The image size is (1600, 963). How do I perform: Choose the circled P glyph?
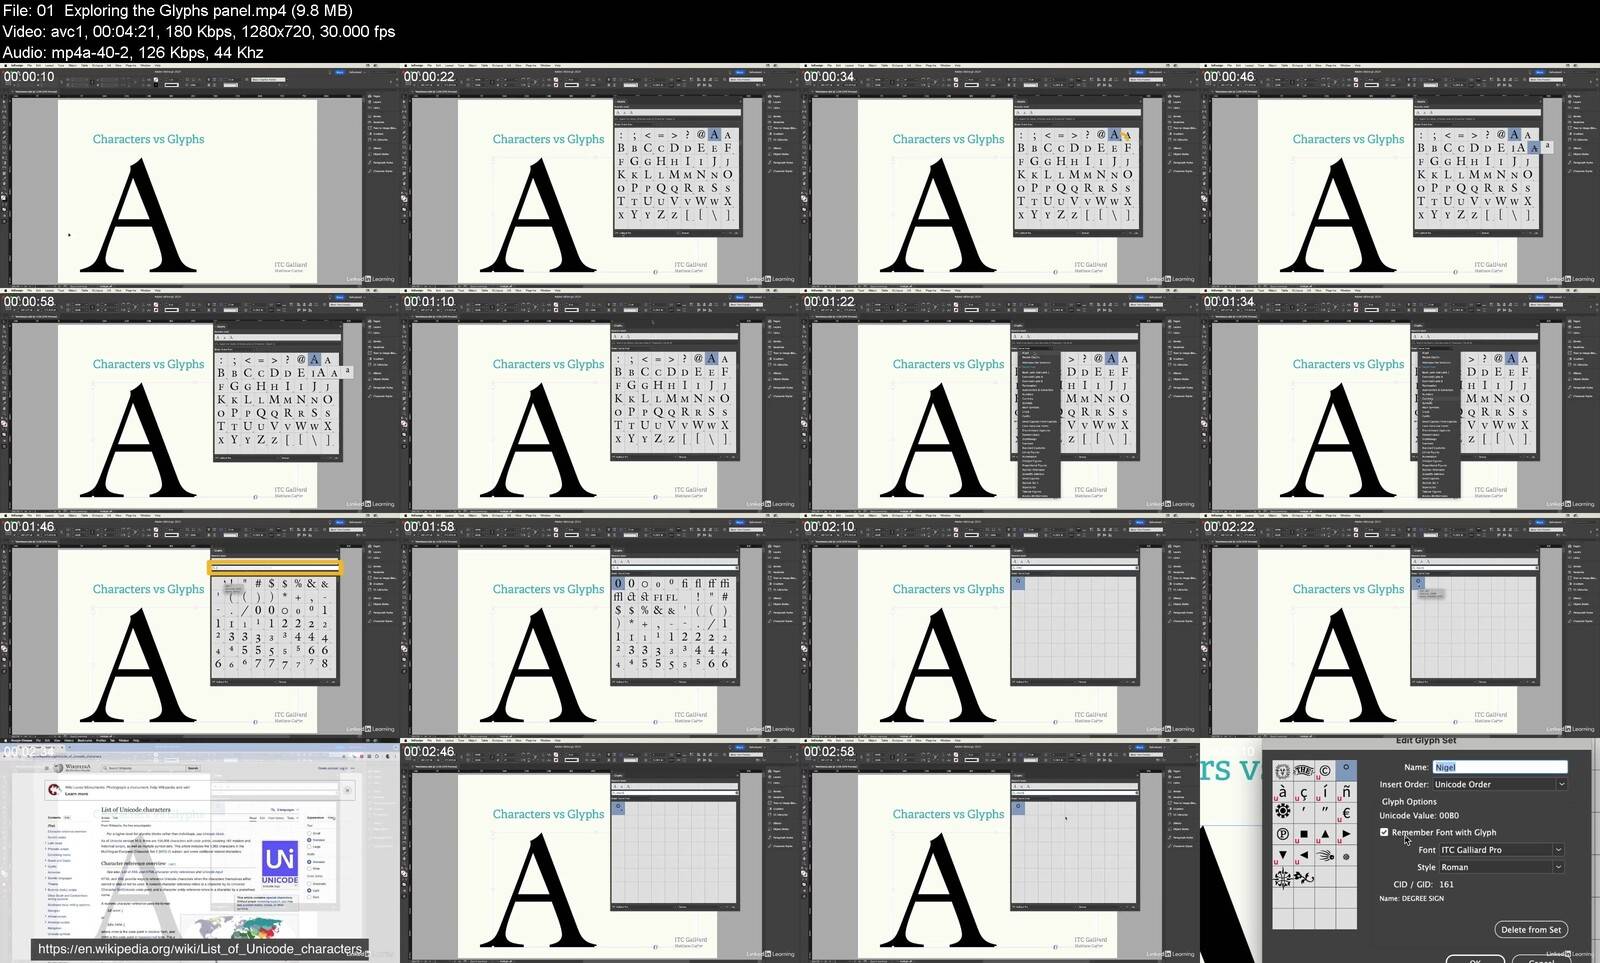coord(1282,834)
